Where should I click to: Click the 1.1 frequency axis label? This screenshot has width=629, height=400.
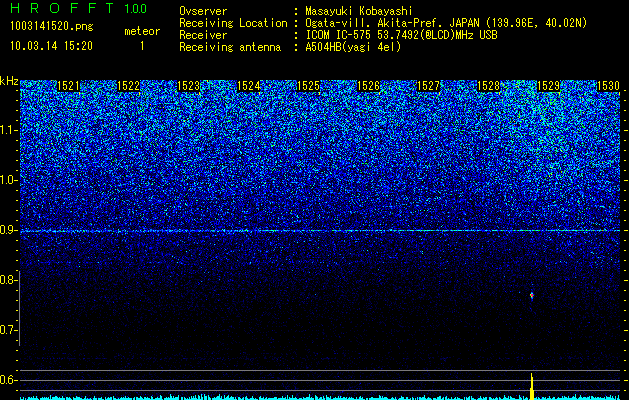click(x=8, y=130)
